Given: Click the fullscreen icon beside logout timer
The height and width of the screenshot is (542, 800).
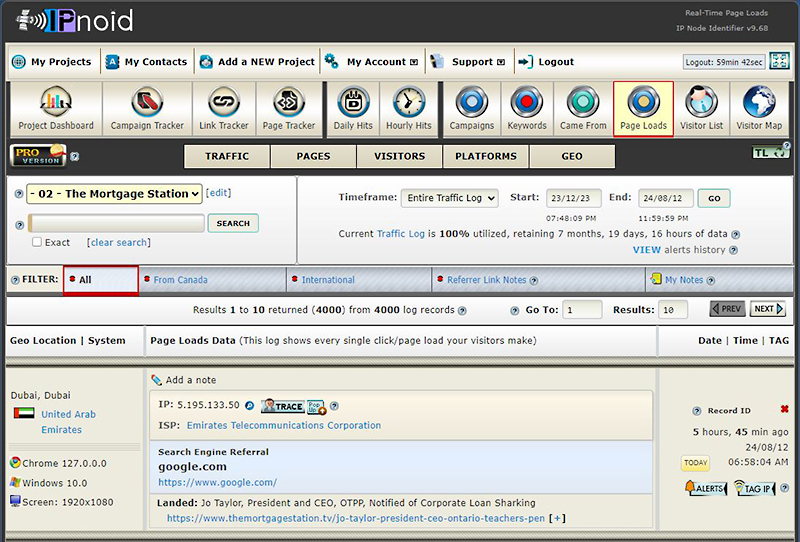Looking at the screenshot, I should 779,61.
